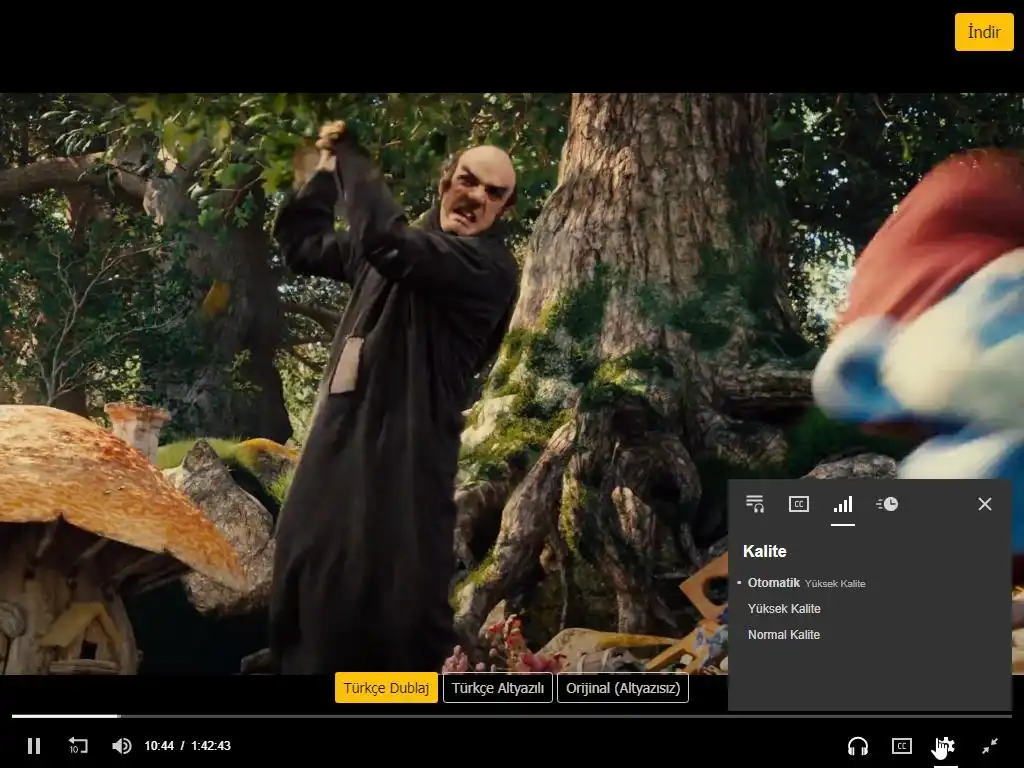1024x768 pixels.
Task: Seek along the video progress bar
Action: [x=512, y=716]
